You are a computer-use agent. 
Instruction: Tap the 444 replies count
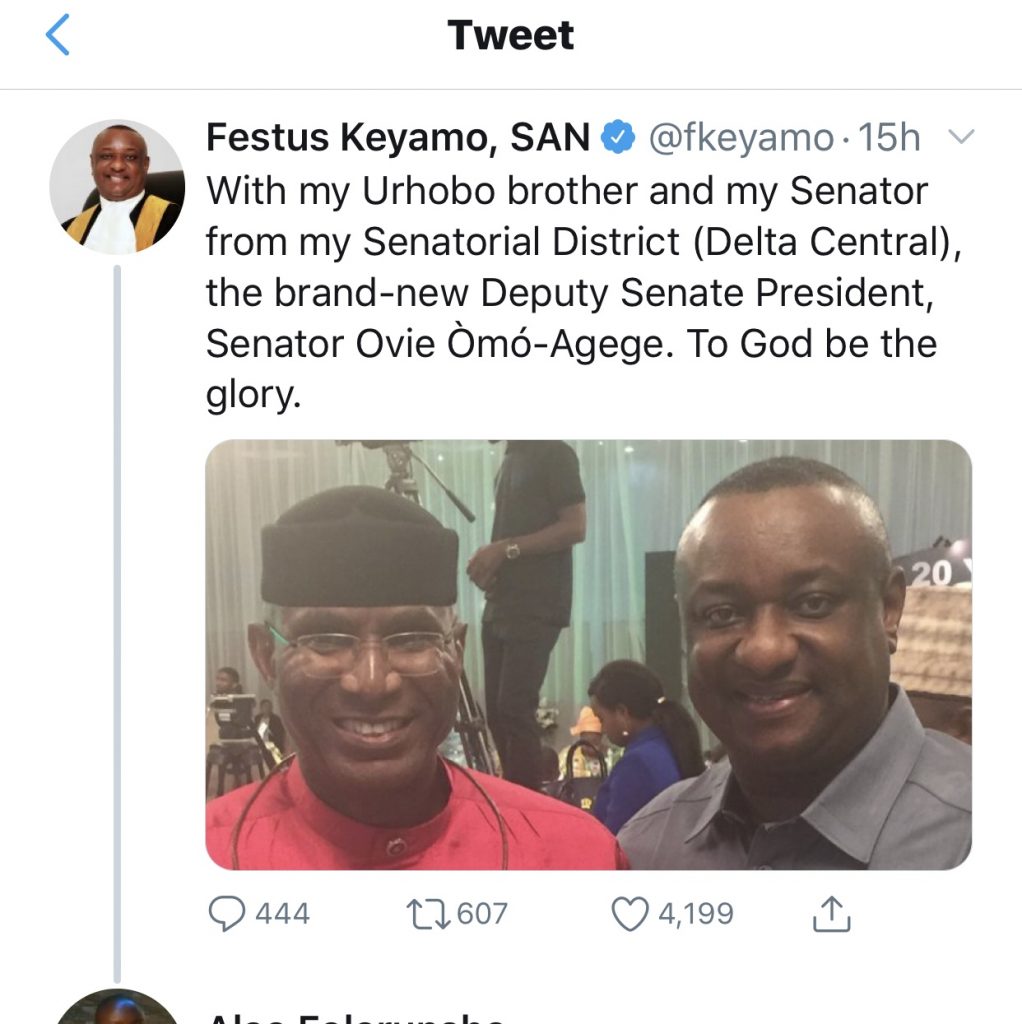[x=282, y=914]
